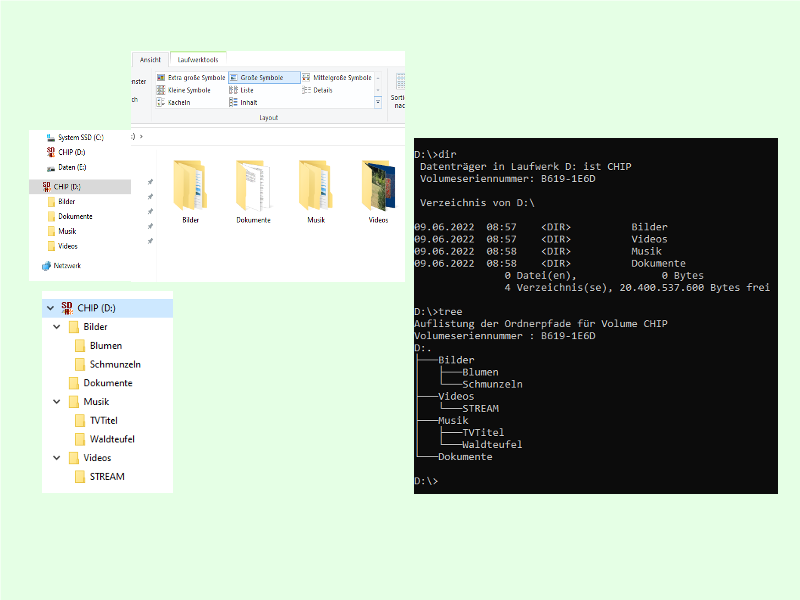Select the Kacheln layout option
Screen dimensions: 800x600
click(173, 103)
